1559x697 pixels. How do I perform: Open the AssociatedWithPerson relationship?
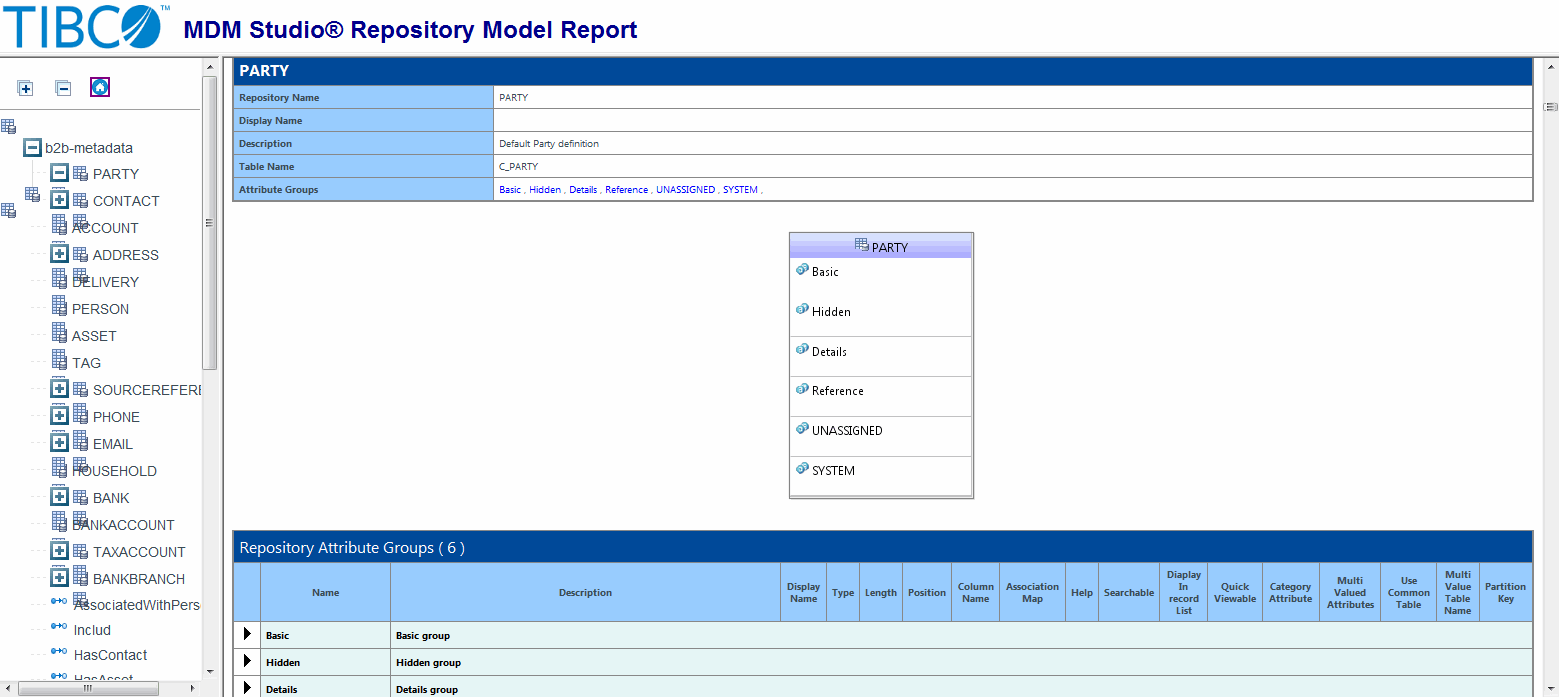pyautogui.click(x=138, y=605)
